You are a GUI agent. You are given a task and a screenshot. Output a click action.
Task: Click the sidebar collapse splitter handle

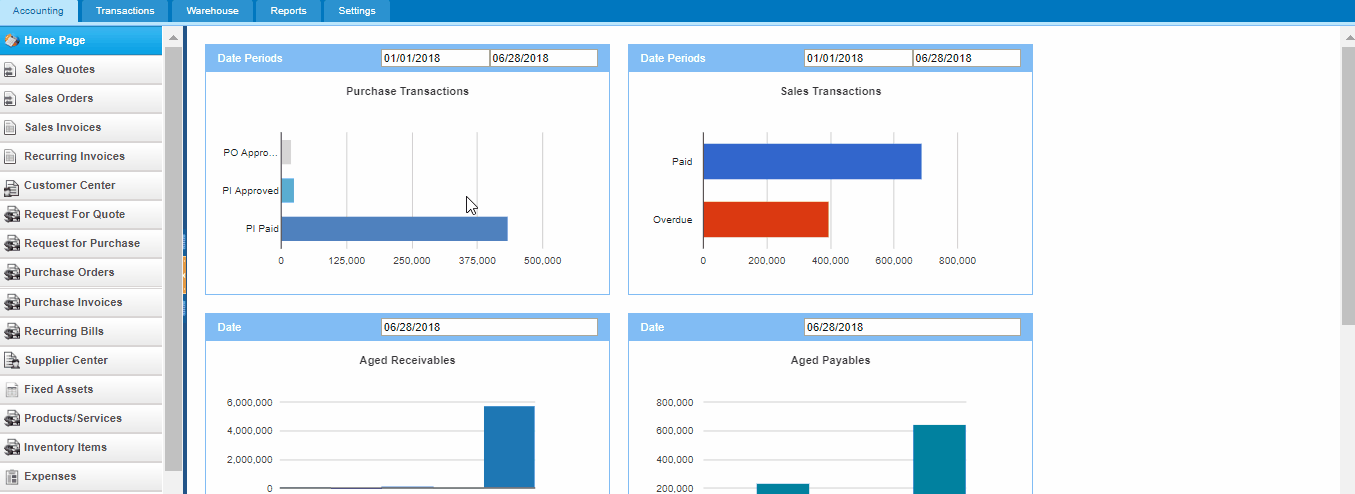(184, 275)
